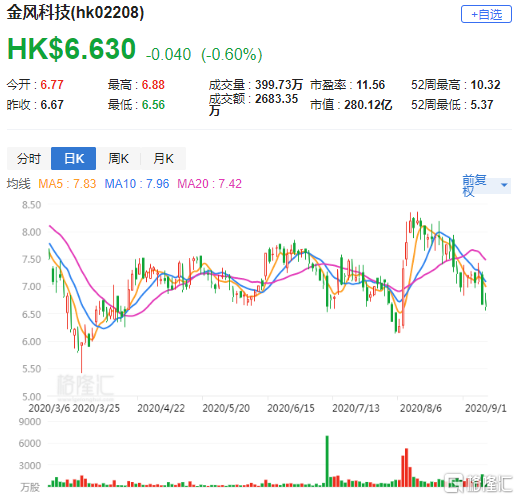
Task: Add stock via +自选 button
Action: pyautogui.click(x=486, y=14)
